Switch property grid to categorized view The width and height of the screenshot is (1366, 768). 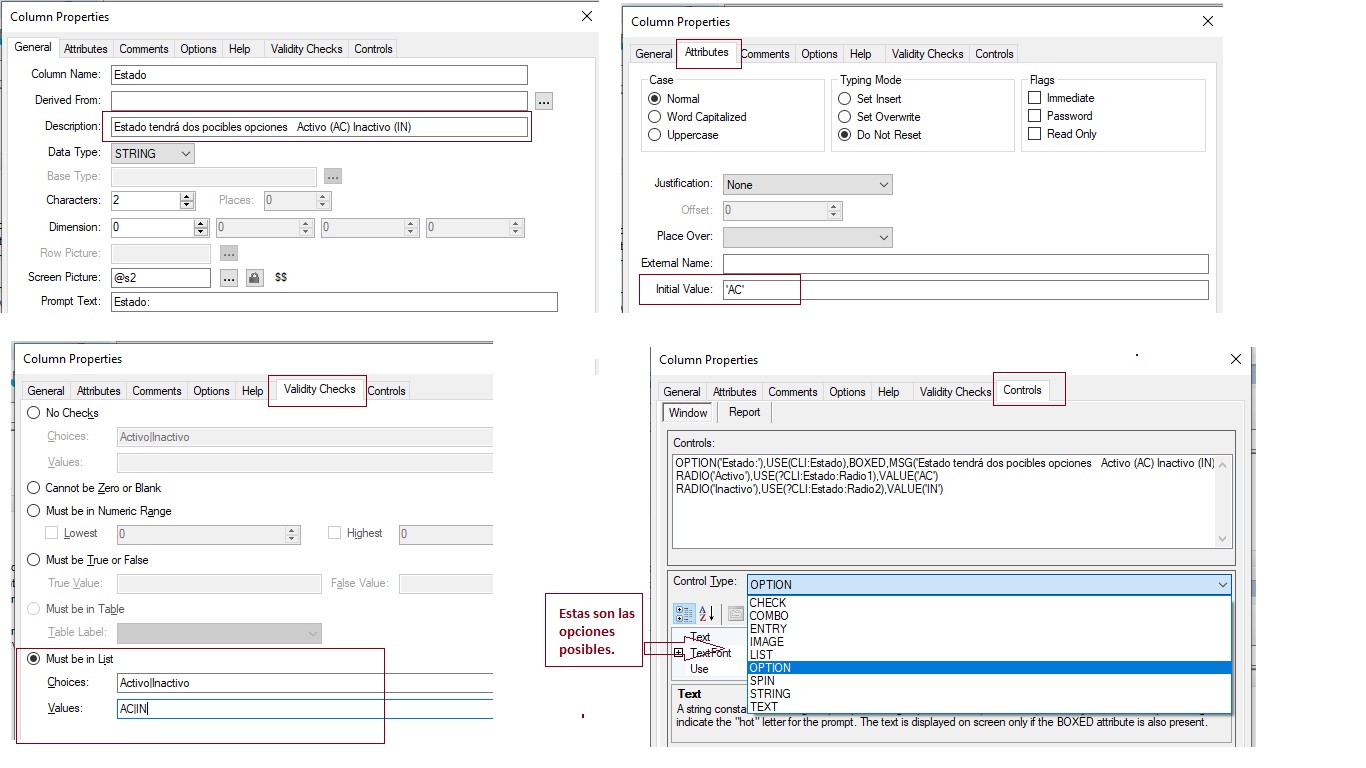tap(684, 613)
